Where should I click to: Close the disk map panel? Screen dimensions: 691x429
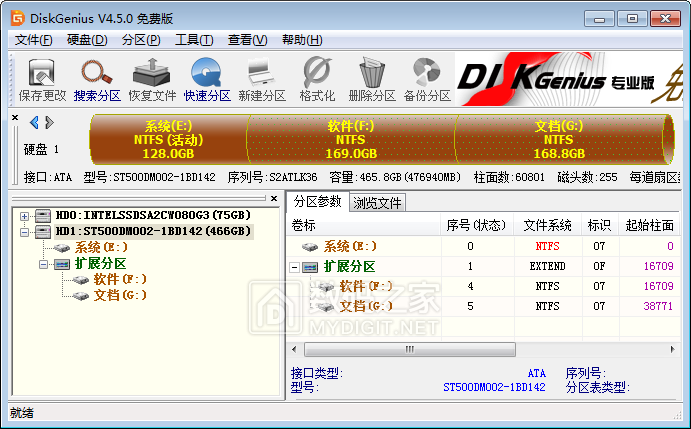(15, 117)
